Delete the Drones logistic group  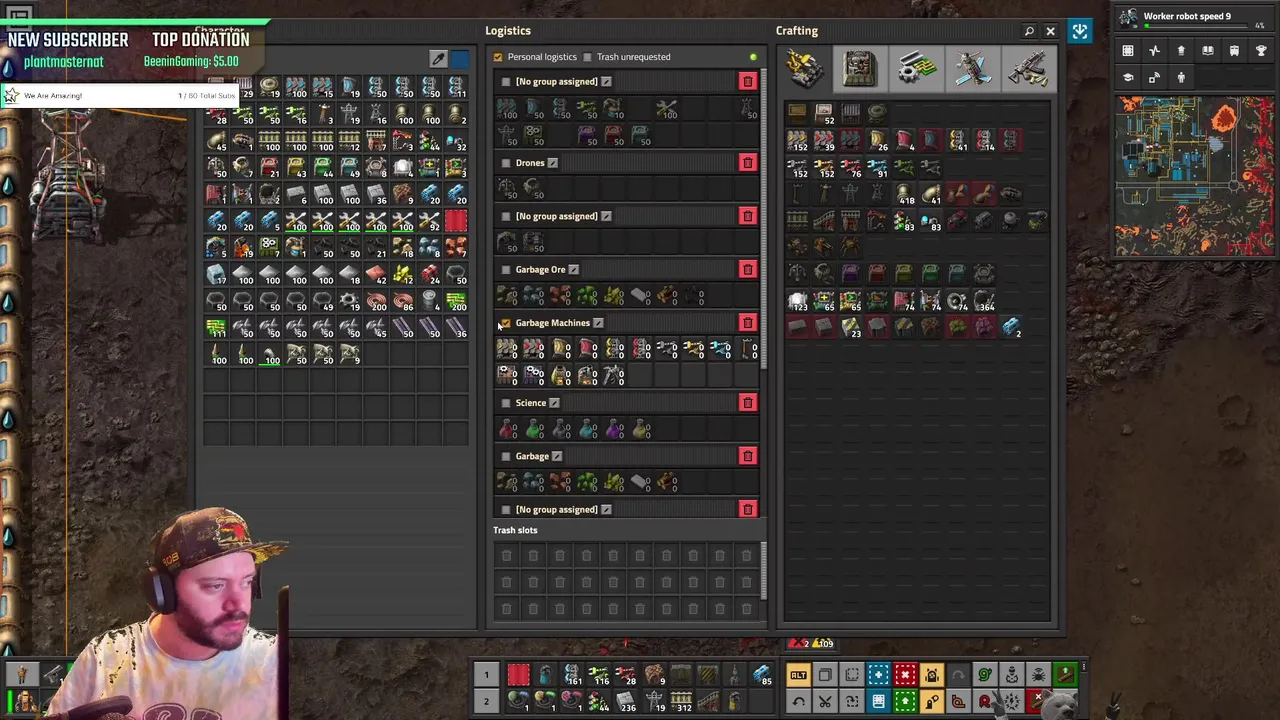click(x=747, y=163)
